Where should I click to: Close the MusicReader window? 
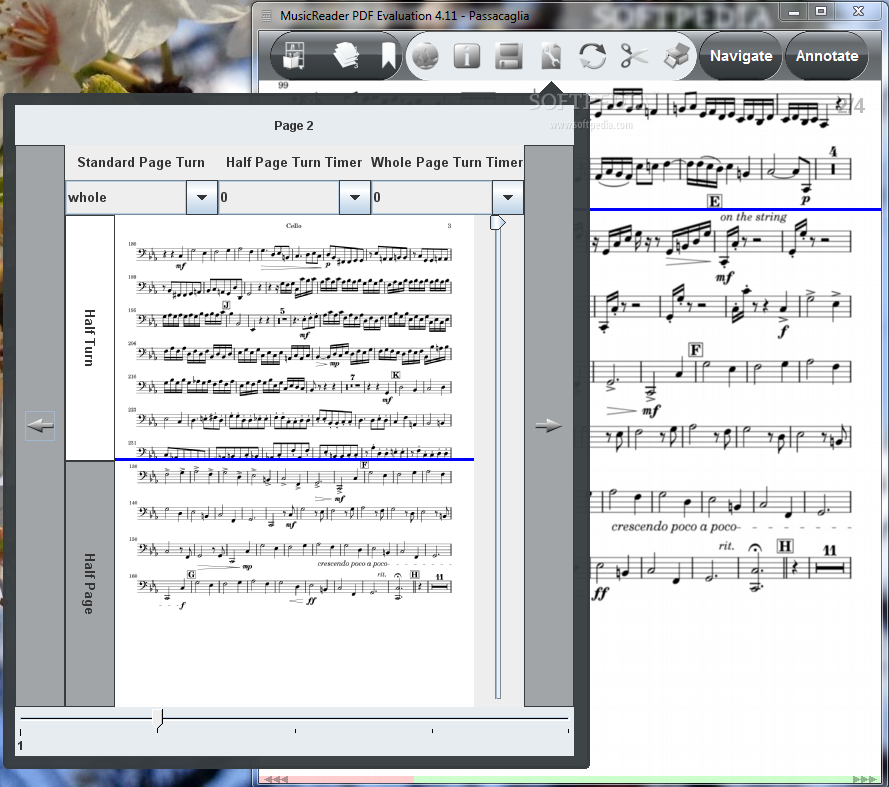[x=858, y=12]
